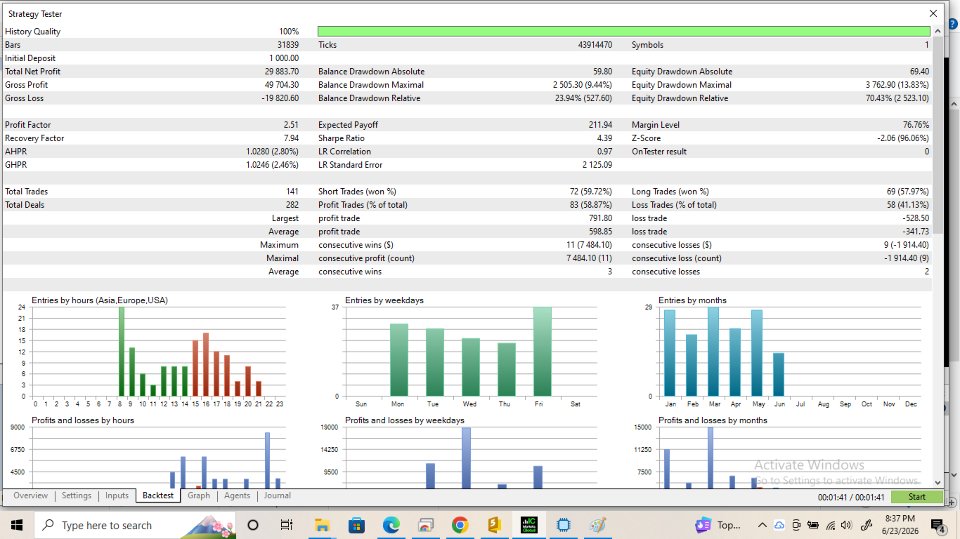This screenshot has width=960, height=539.
Task: Click the Margin Level value 76.76%
Action: pos(915,125)
